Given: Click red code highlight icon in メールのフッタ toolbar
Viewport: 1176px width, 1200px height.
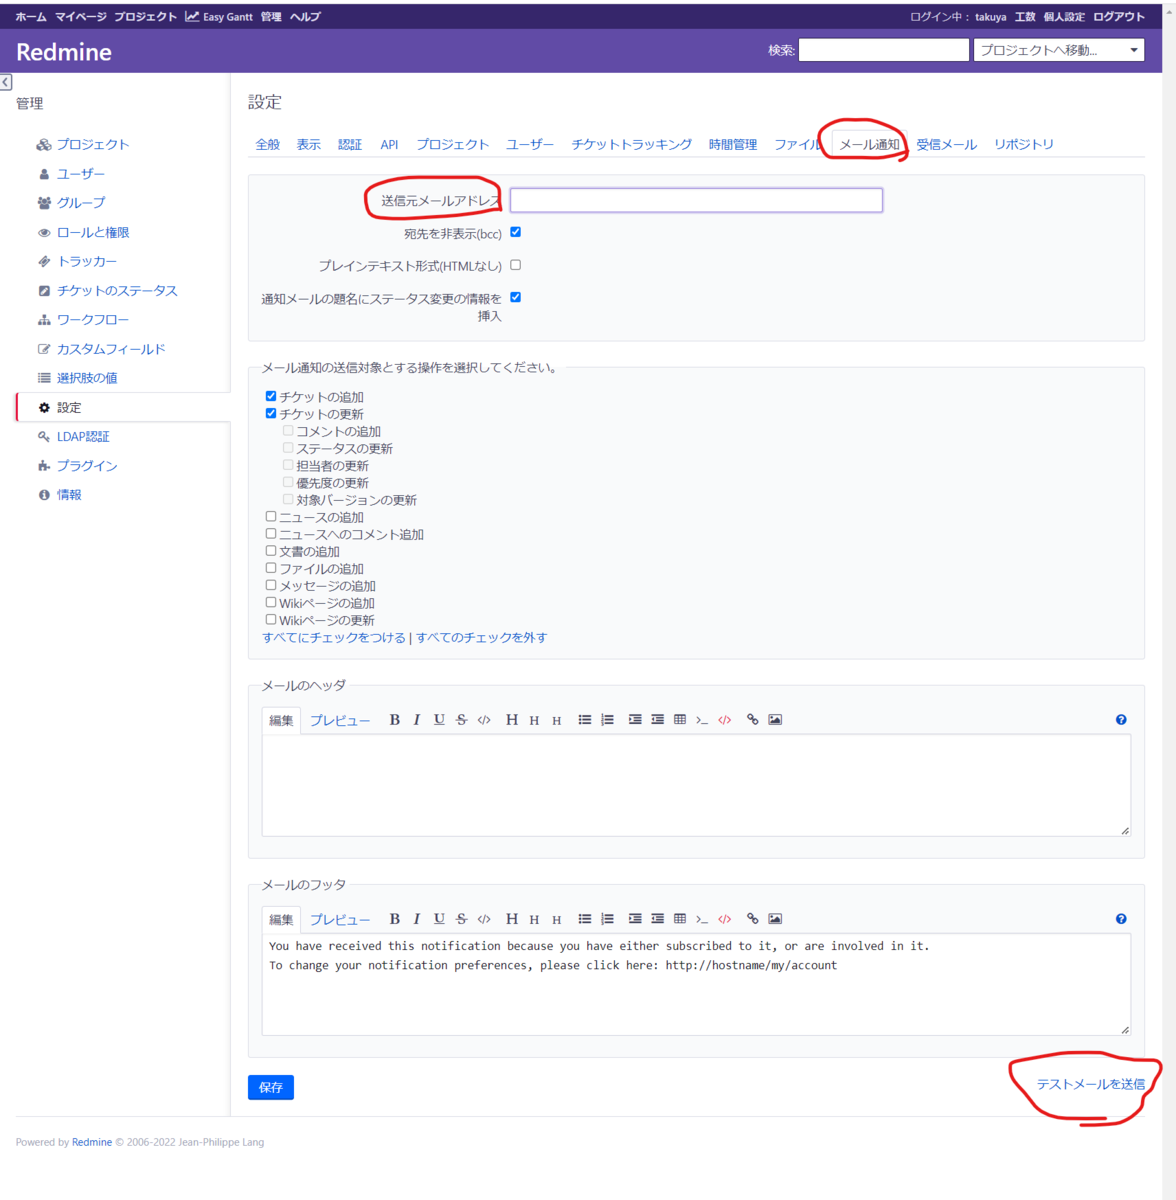Looking at the screenshot, I should point(725,919).
